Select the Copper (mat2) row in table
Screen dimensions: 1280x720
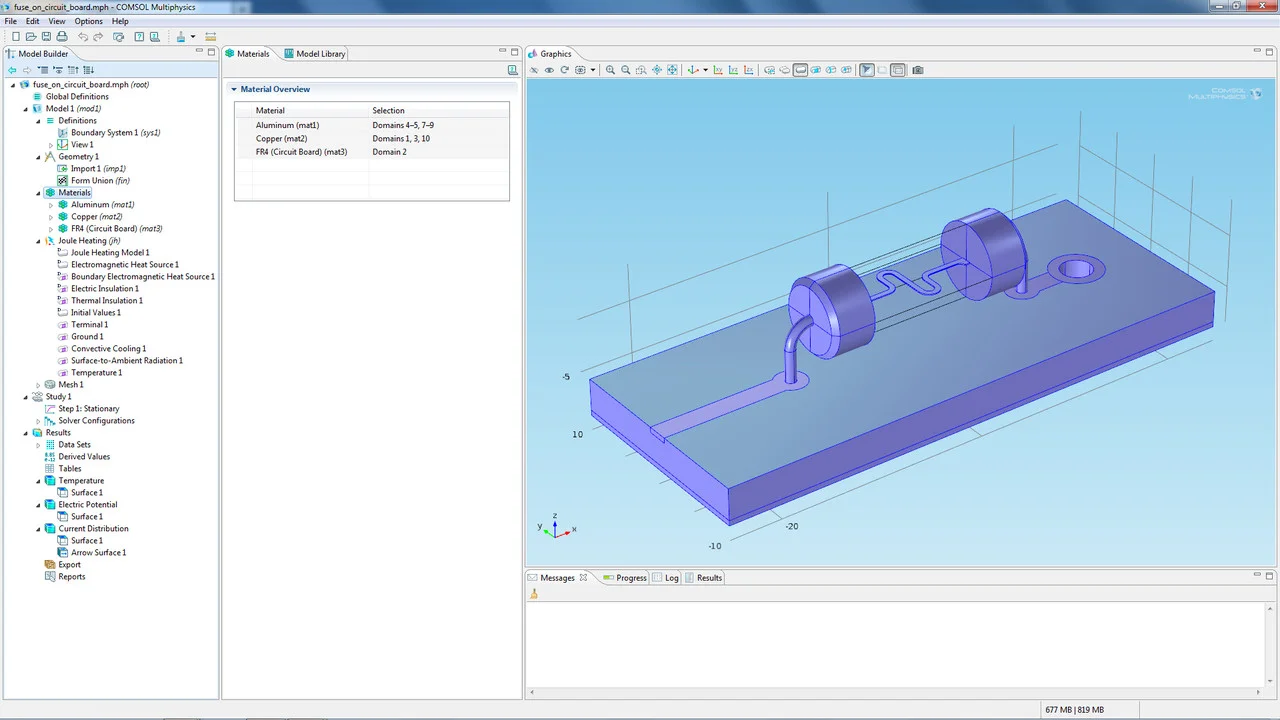tap(281, 139)
